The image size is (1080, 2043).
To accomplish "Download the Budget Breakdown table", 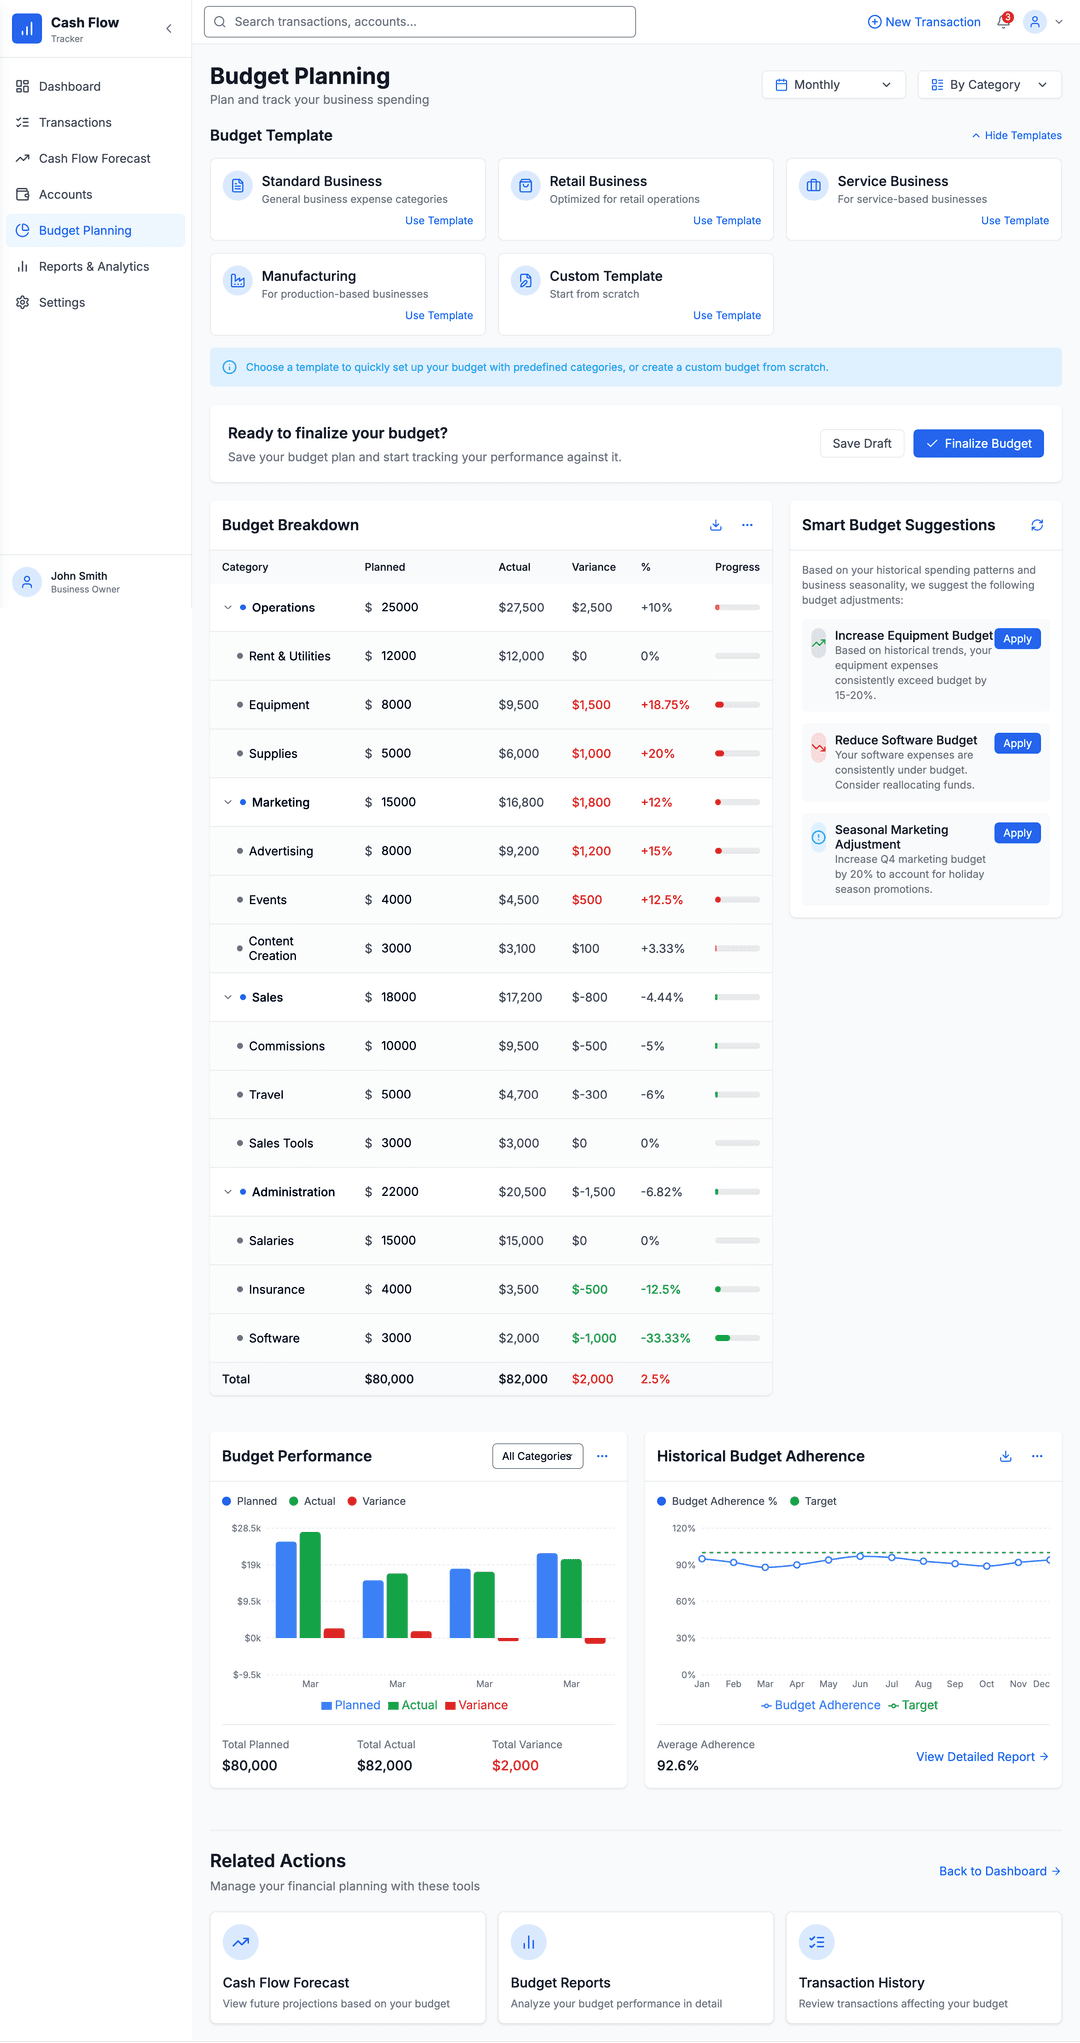I will tap(716, 525).
